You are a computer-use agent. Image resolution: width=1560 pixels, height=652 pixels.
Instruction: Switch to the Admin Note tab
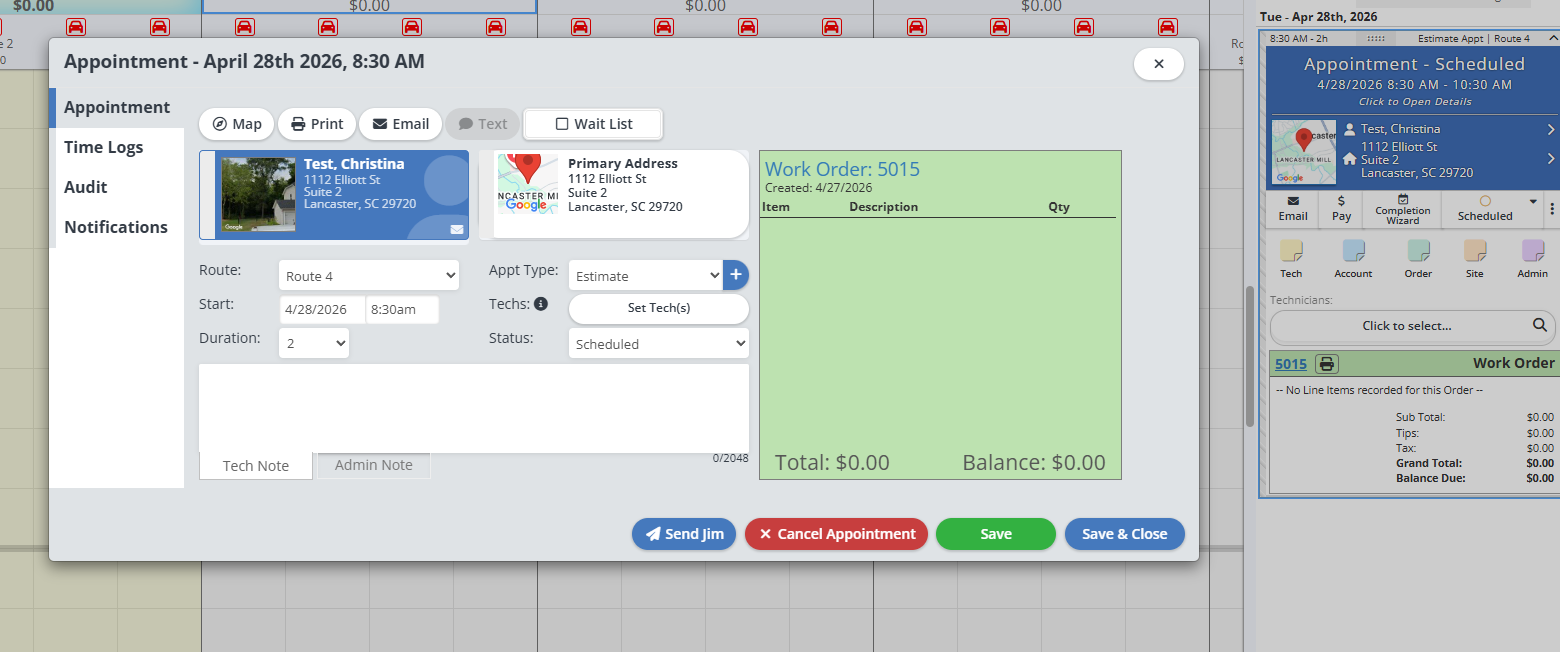pyautogui.click(x=373, y=465)
